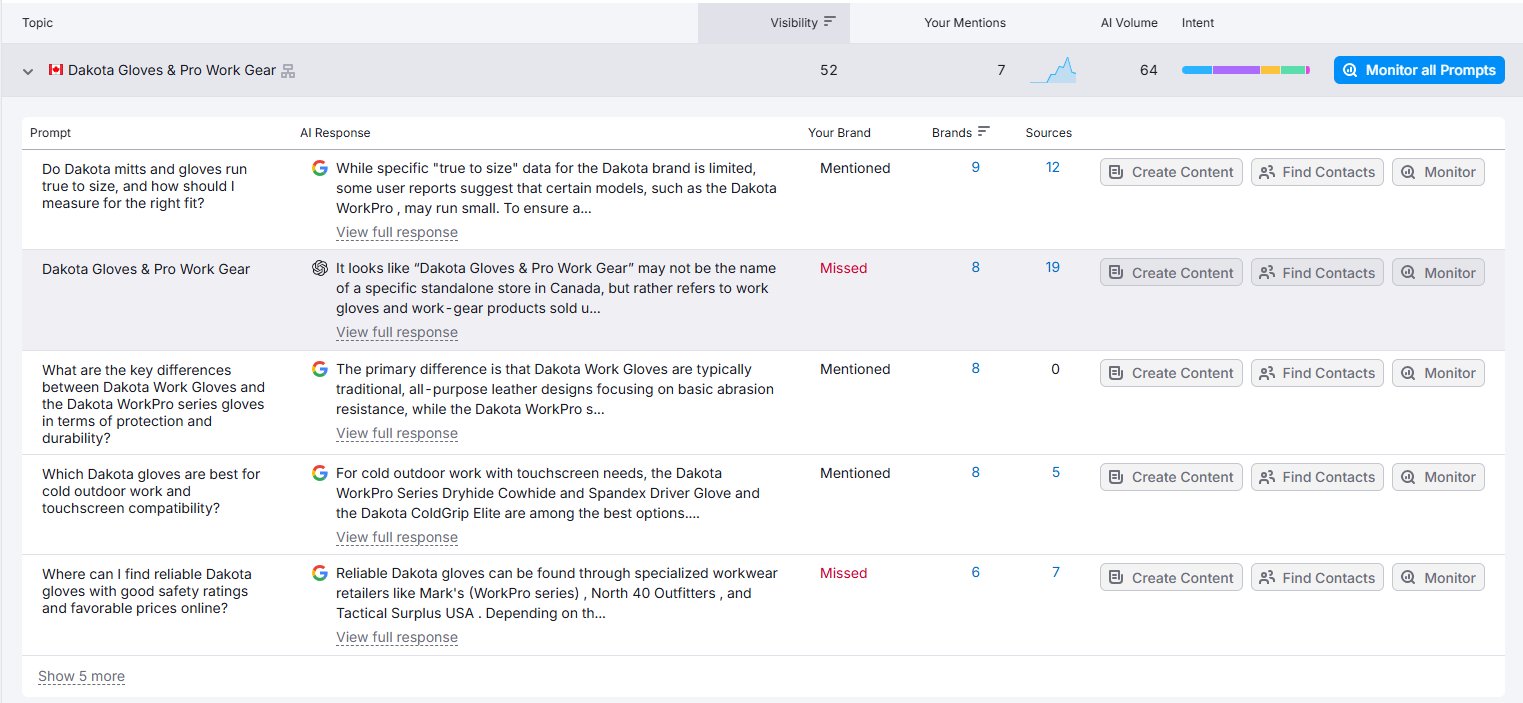The height and width of the screenshot is (703, 1523).
Task: Click the Your Brand column header
Action: [839, 132]
